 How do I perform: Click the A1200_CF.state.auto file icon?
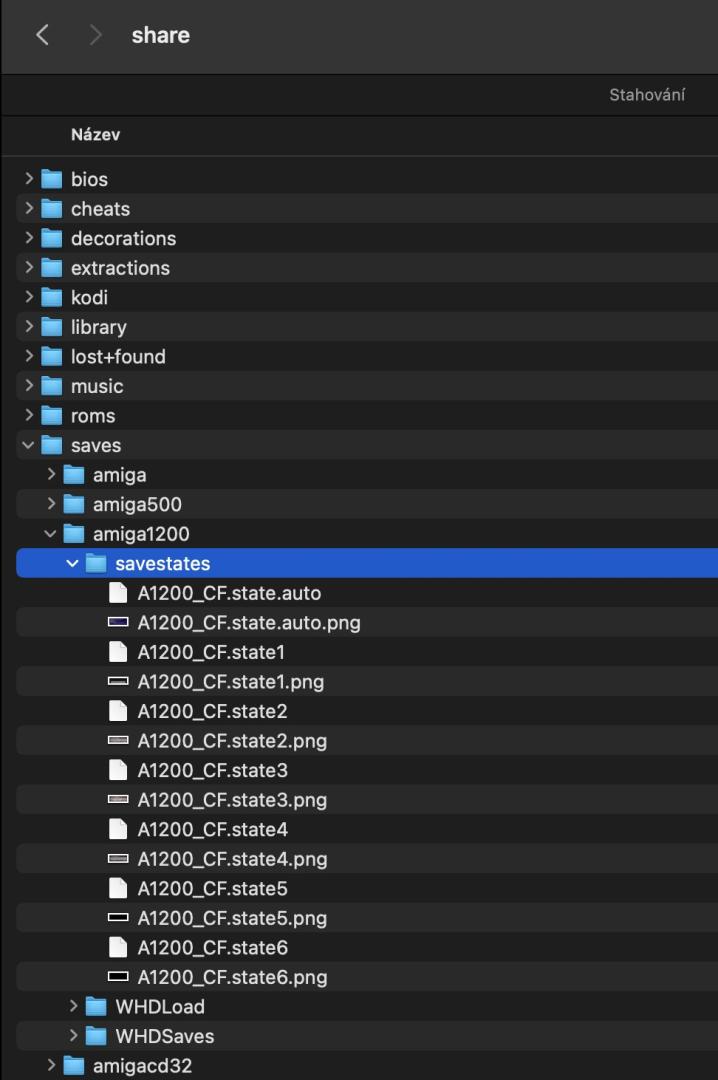[118, 594]
